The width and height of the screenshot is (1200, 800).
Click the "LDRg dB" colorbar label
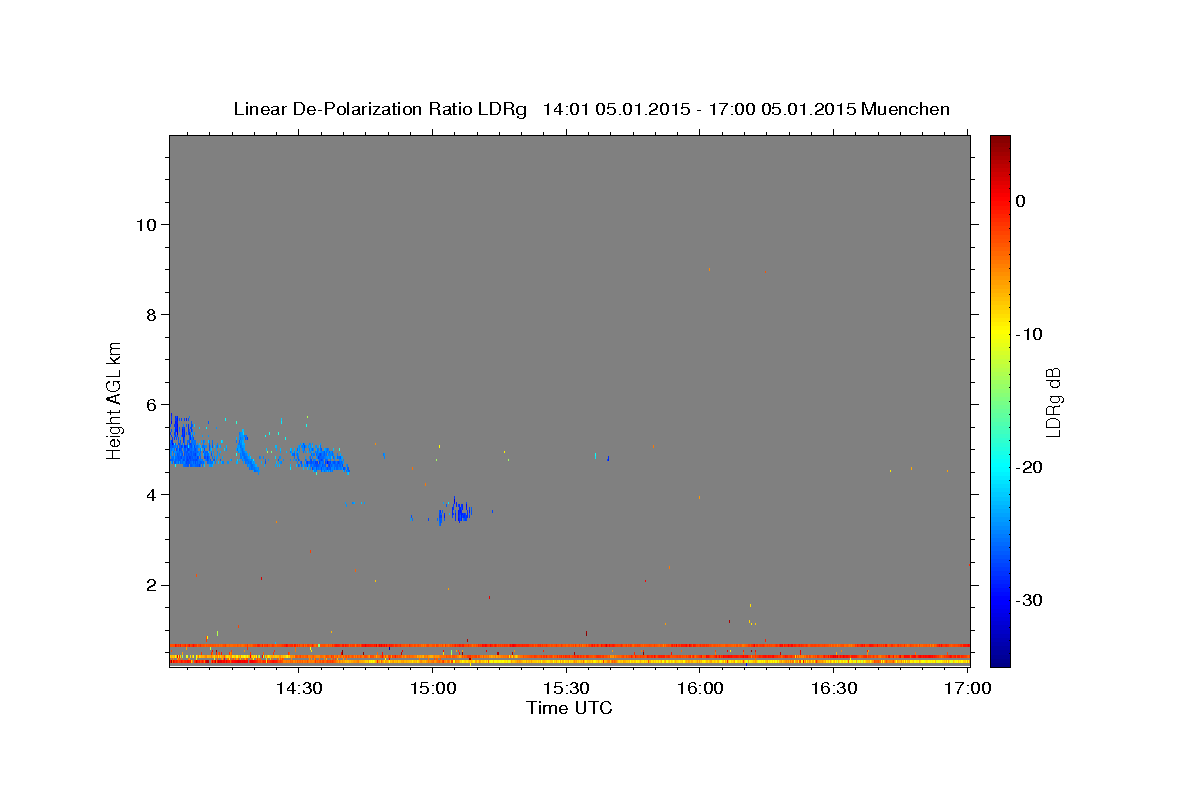click(x=1052, y=401)
